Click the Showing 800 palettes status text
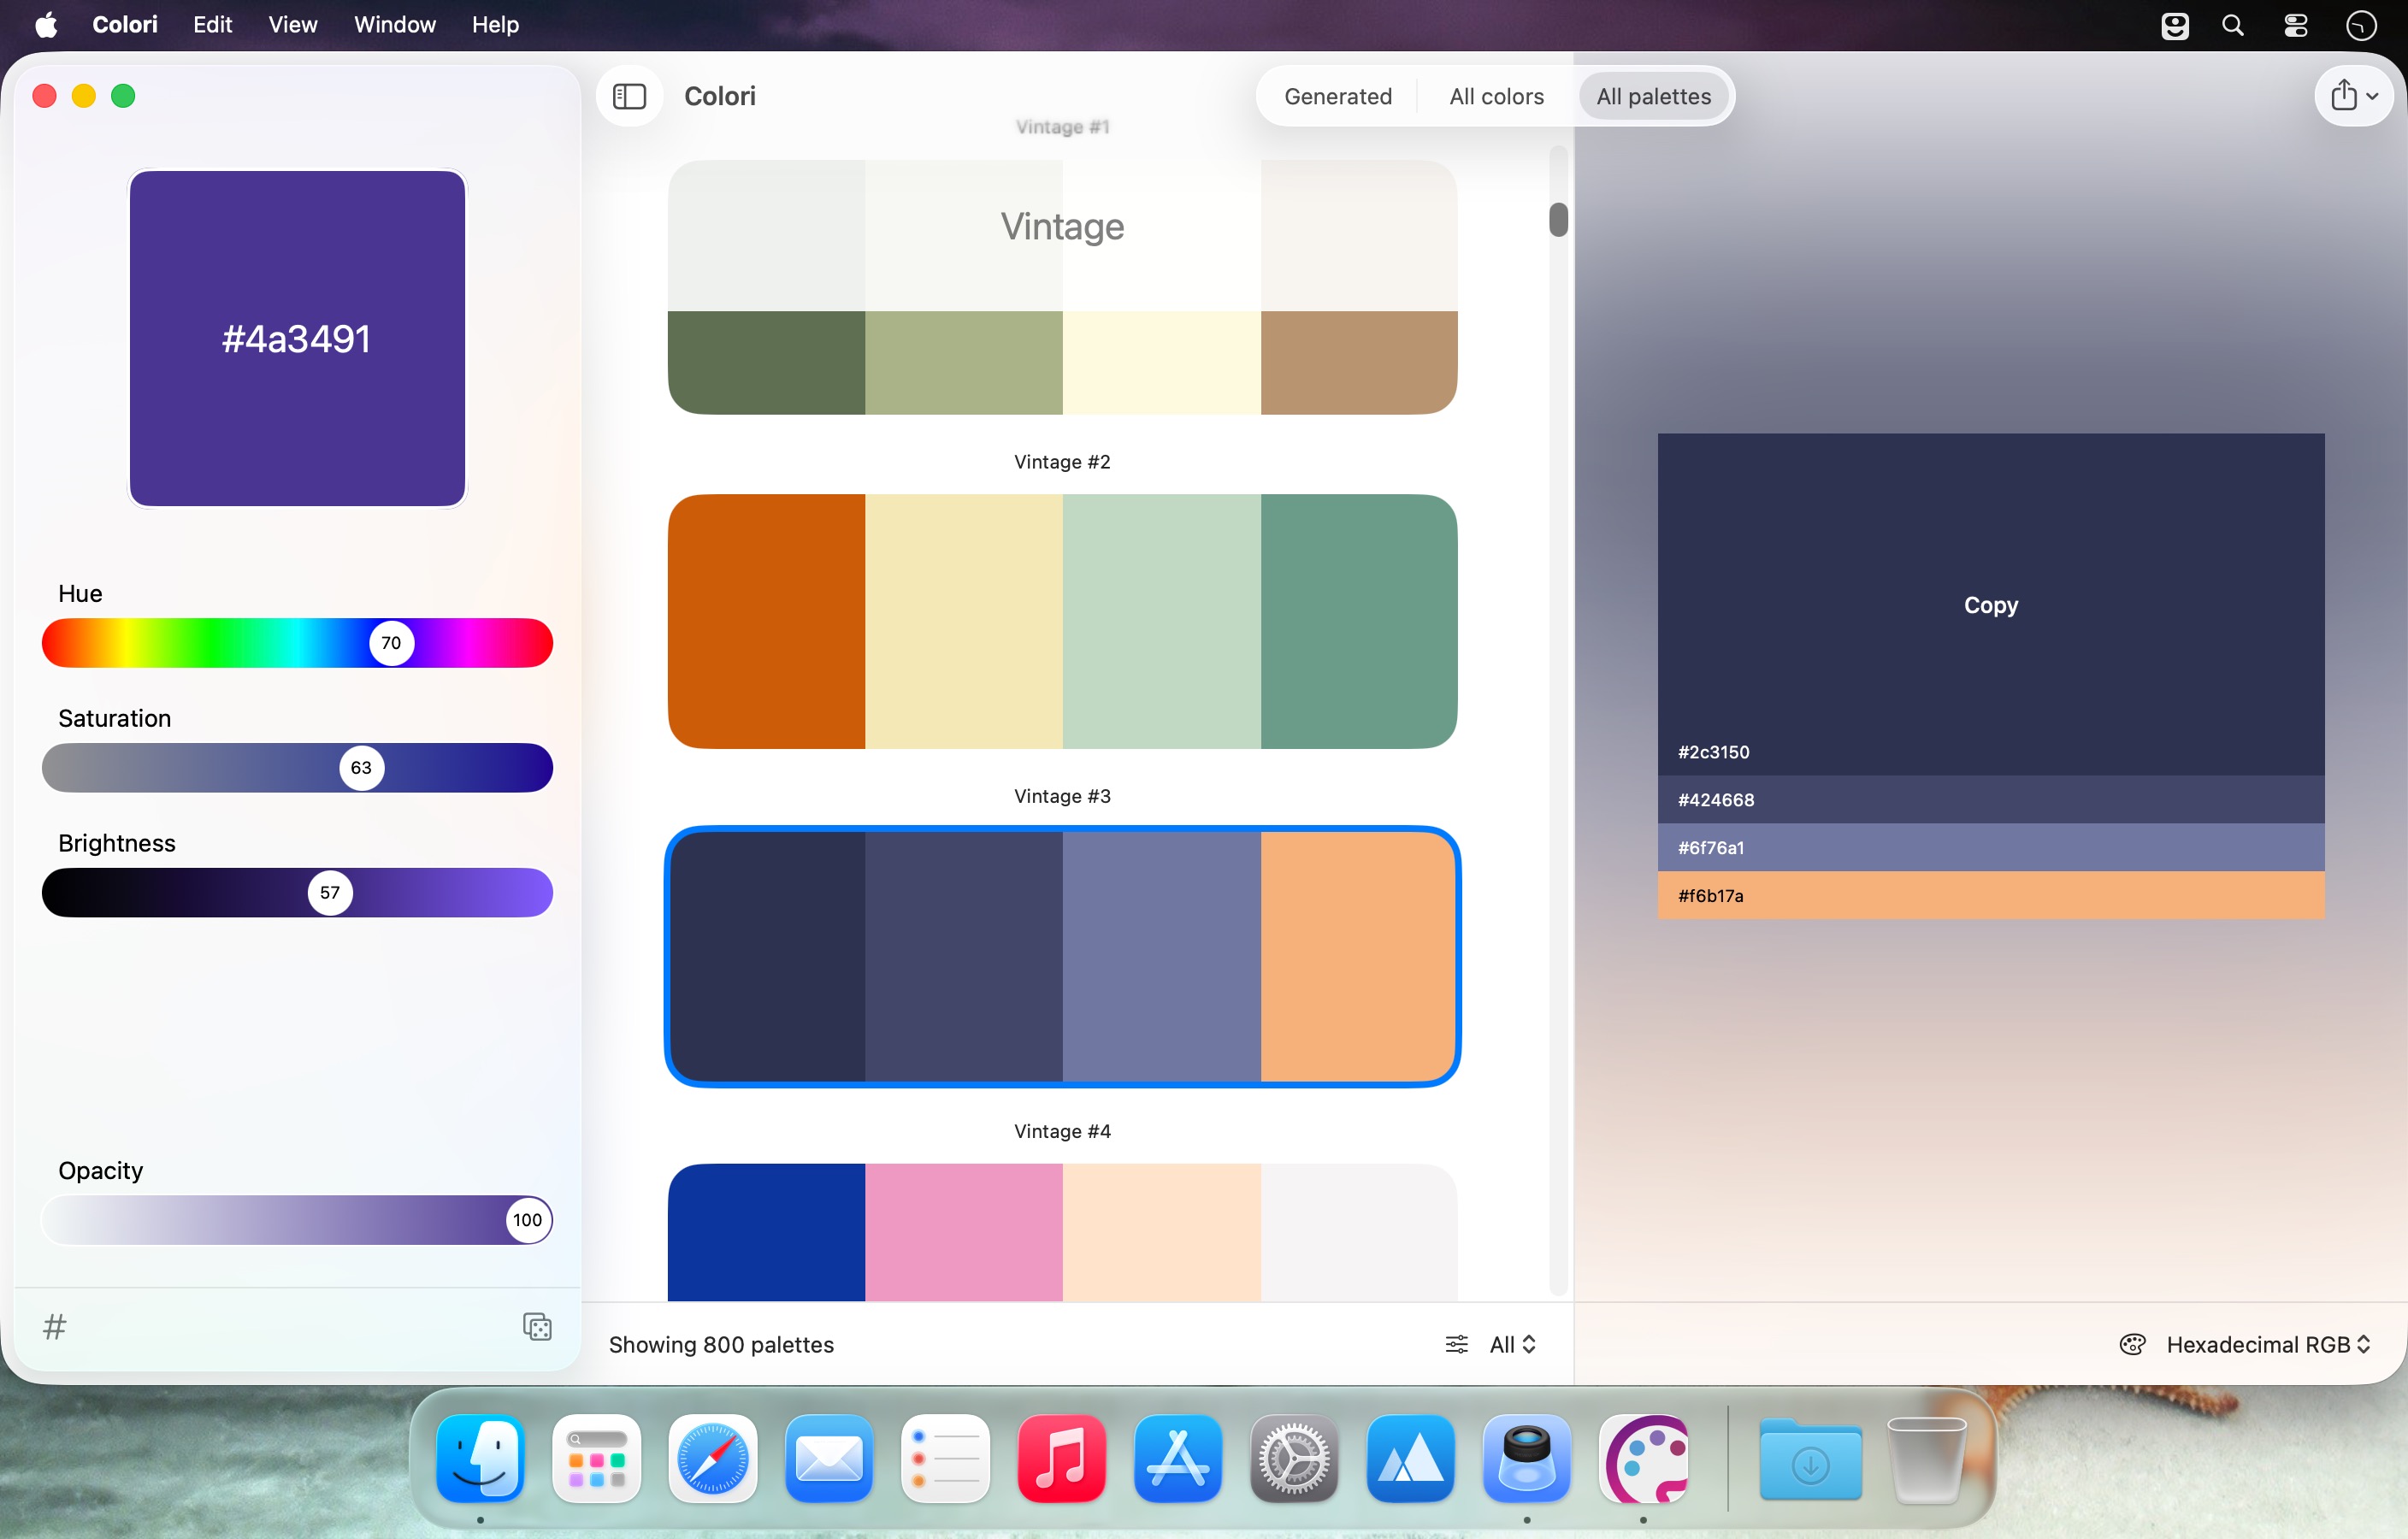Image resolution: width=2408 pixels, height=1539 pixels. (x=721, y=1344)
